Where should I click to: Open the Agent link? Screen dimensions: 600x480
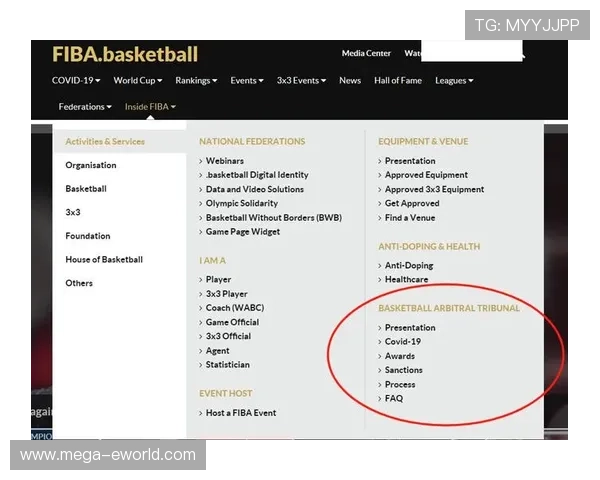[x=217, y=351]
